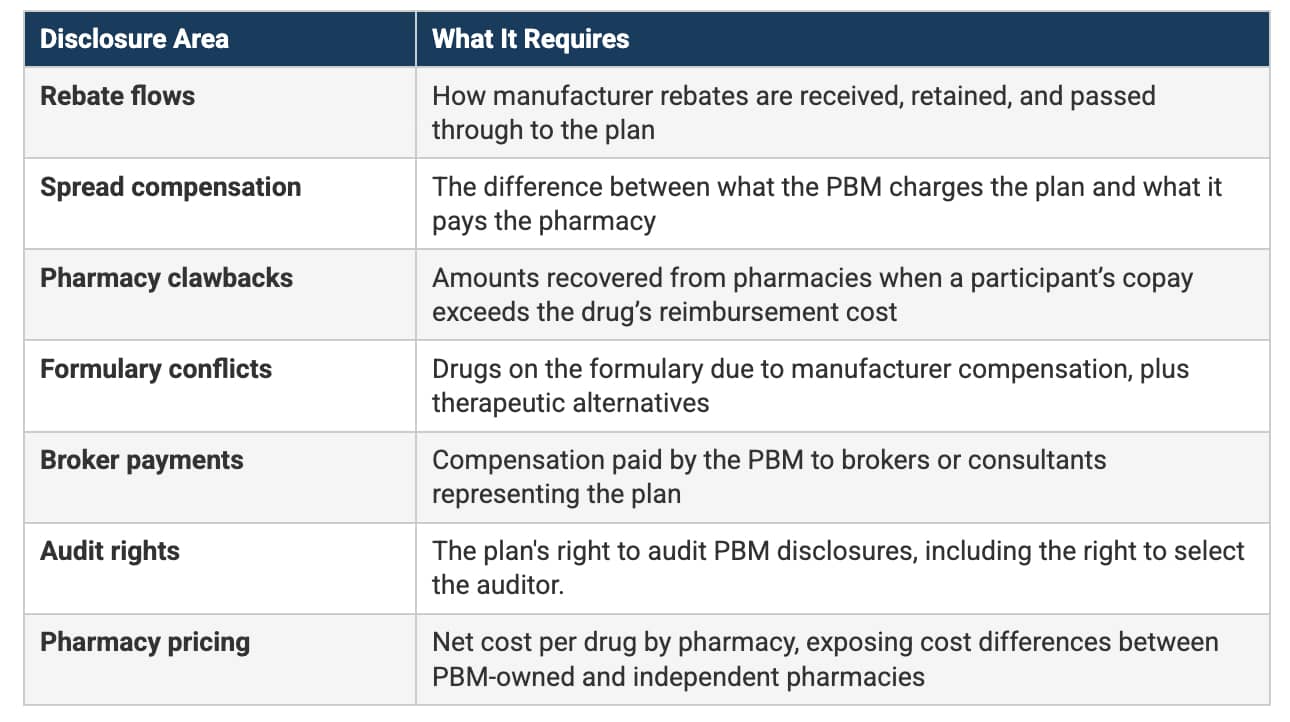Select the 'Spread compensation' row label
This screenshot has width=1290, height=722.
(x=170, y=187)
